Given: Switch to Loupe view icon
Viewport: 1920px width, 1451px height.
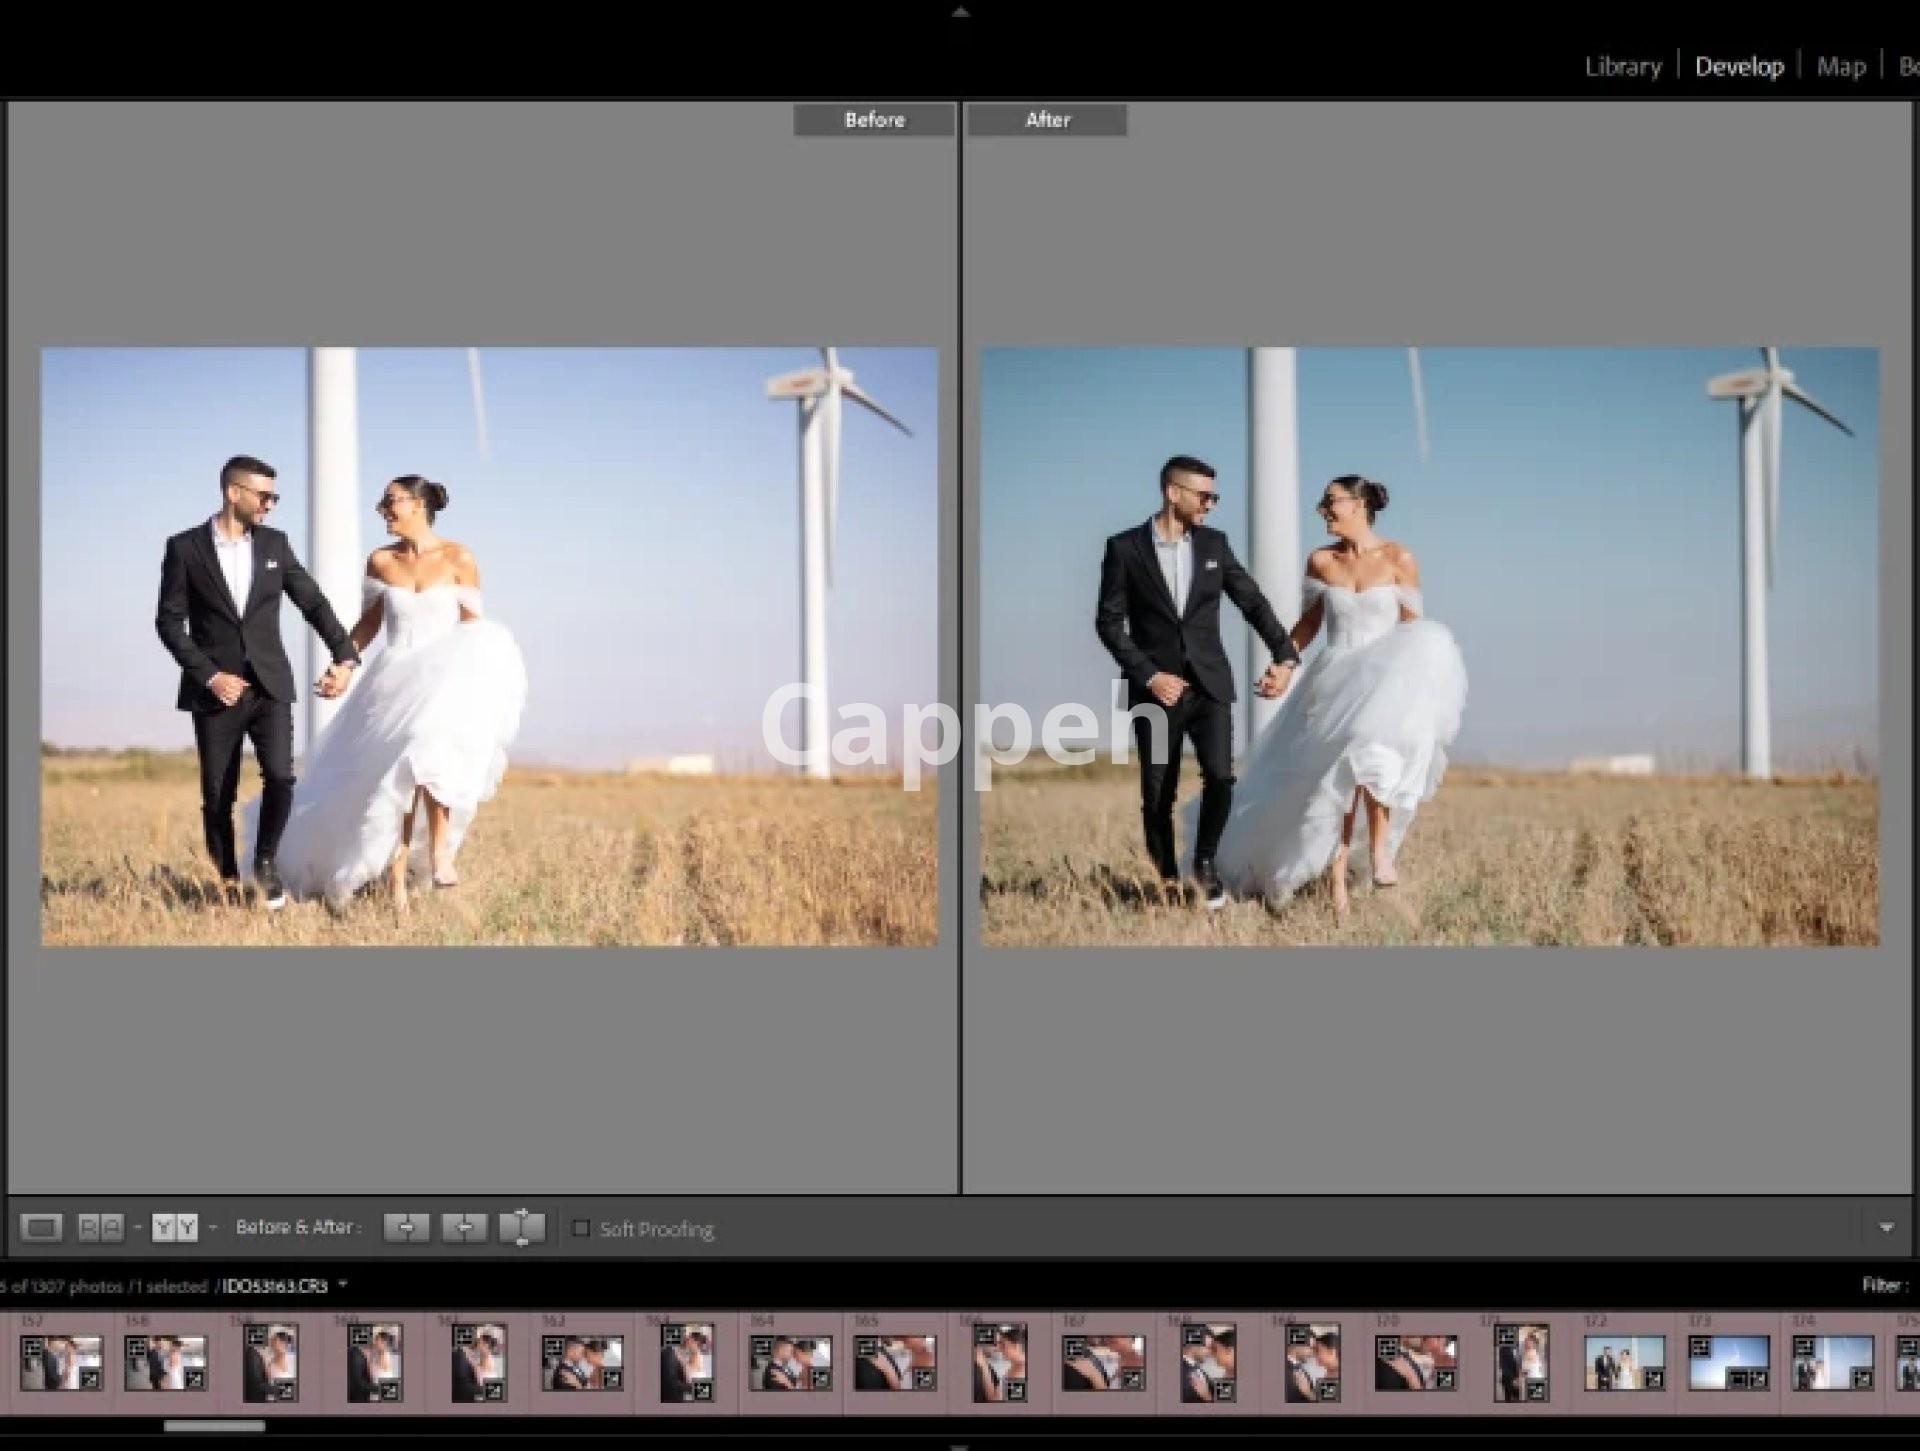Looking at the screenshot, I should [x=41, y=1227].
